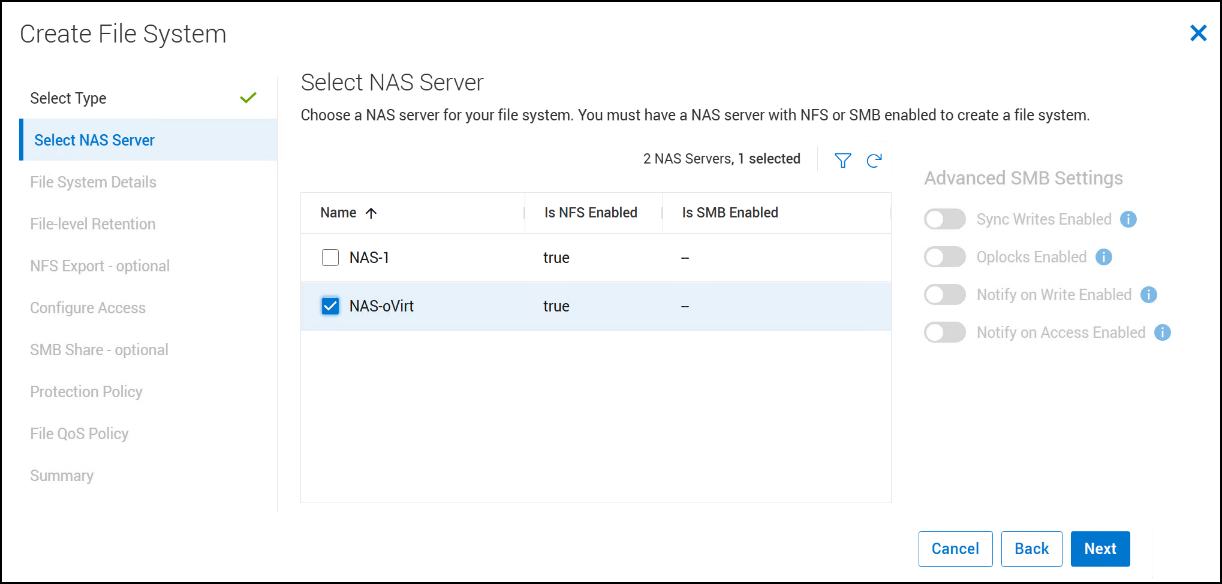Refresh the NAS servers list
Image resolution: width=1222 pixels, height=584 pixels.
(x=874, y=160)
